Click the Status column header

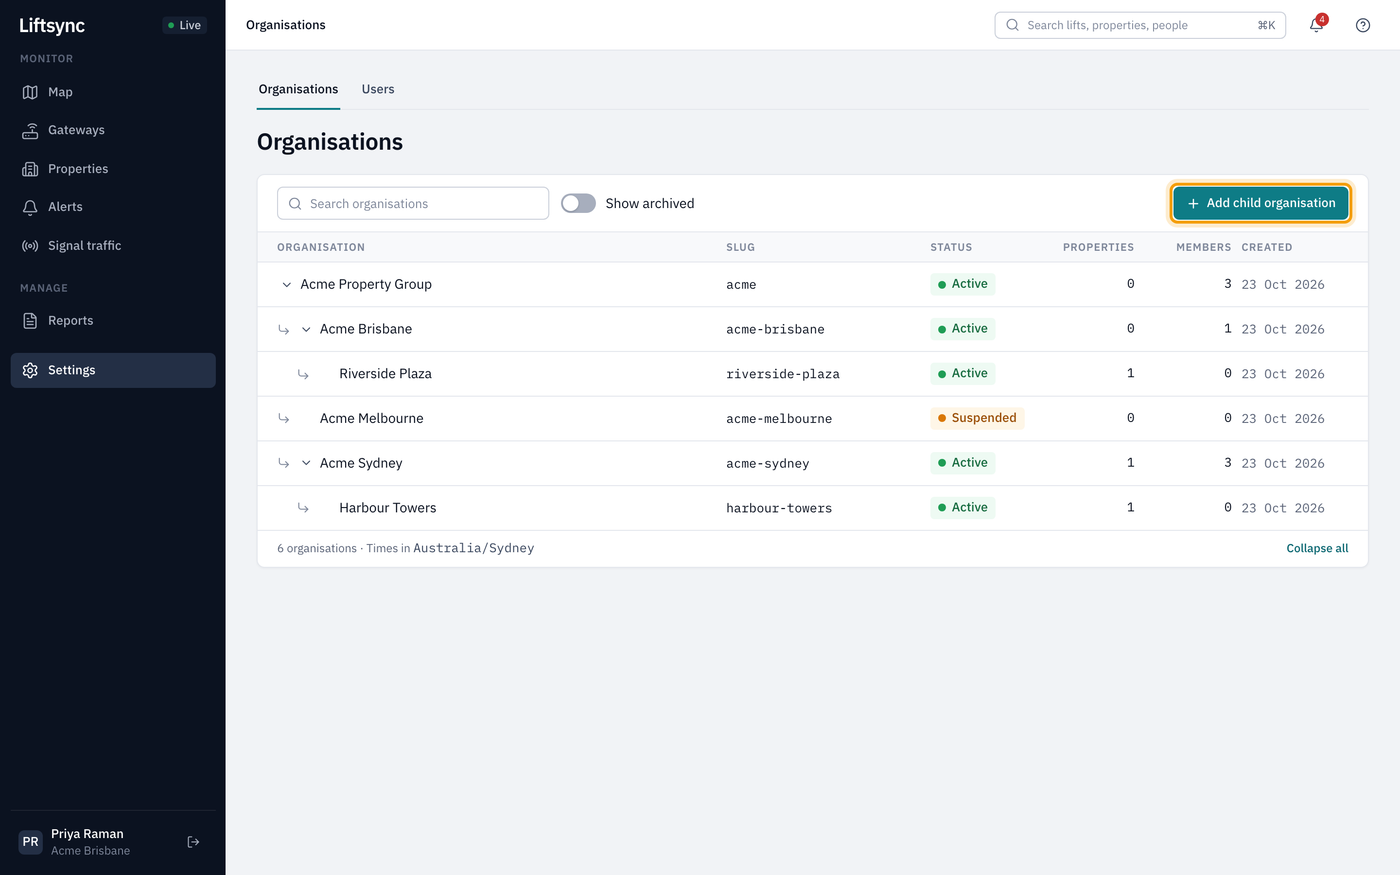[x=951, y=247]
